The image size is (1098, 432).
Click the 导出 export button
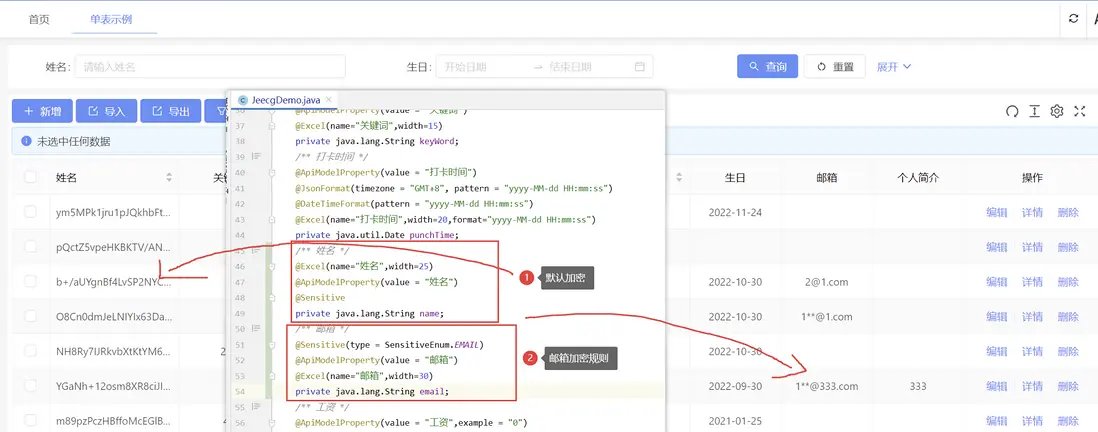tap(170, 111)
